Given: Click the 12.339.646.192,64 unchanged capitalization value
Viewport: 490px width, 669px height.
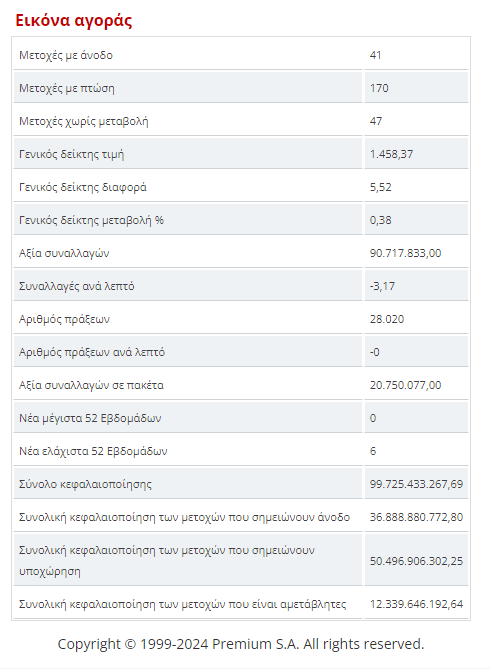Looking at the screenshot, I should pyautogui.click(x=416, y=604).
